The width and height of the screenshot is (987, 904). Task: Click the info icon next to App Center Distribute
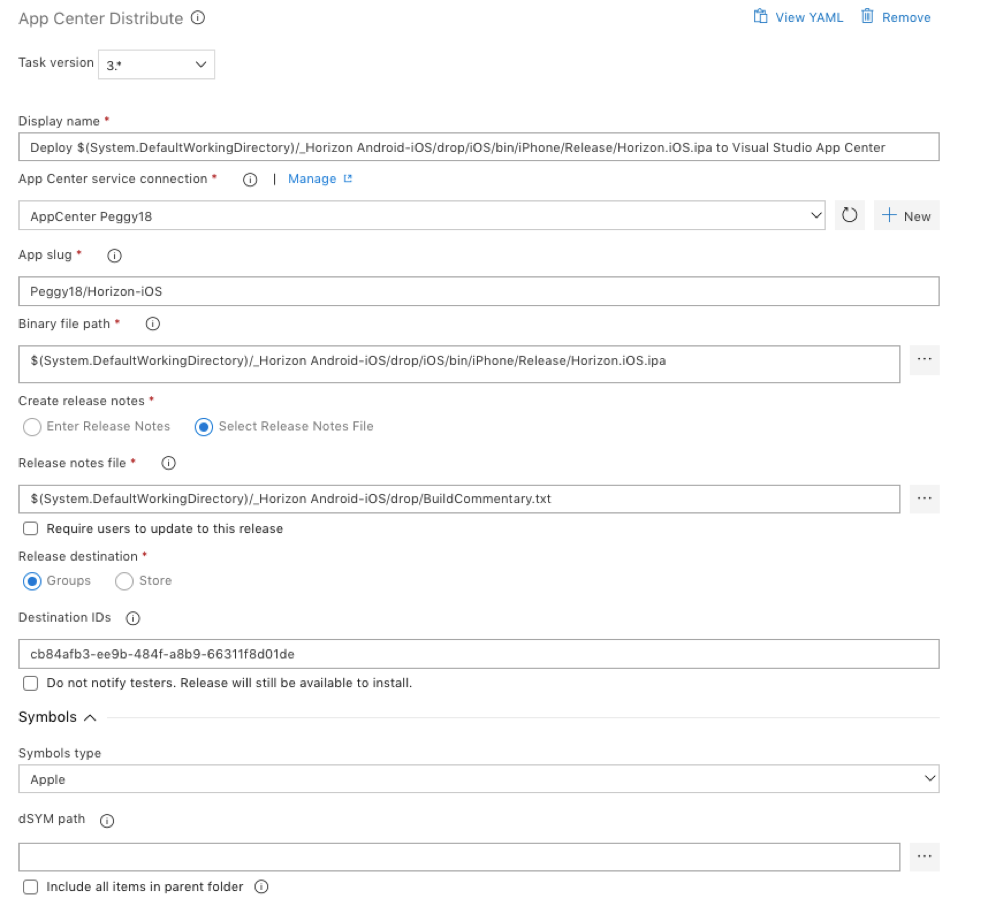tap(198, 18)
